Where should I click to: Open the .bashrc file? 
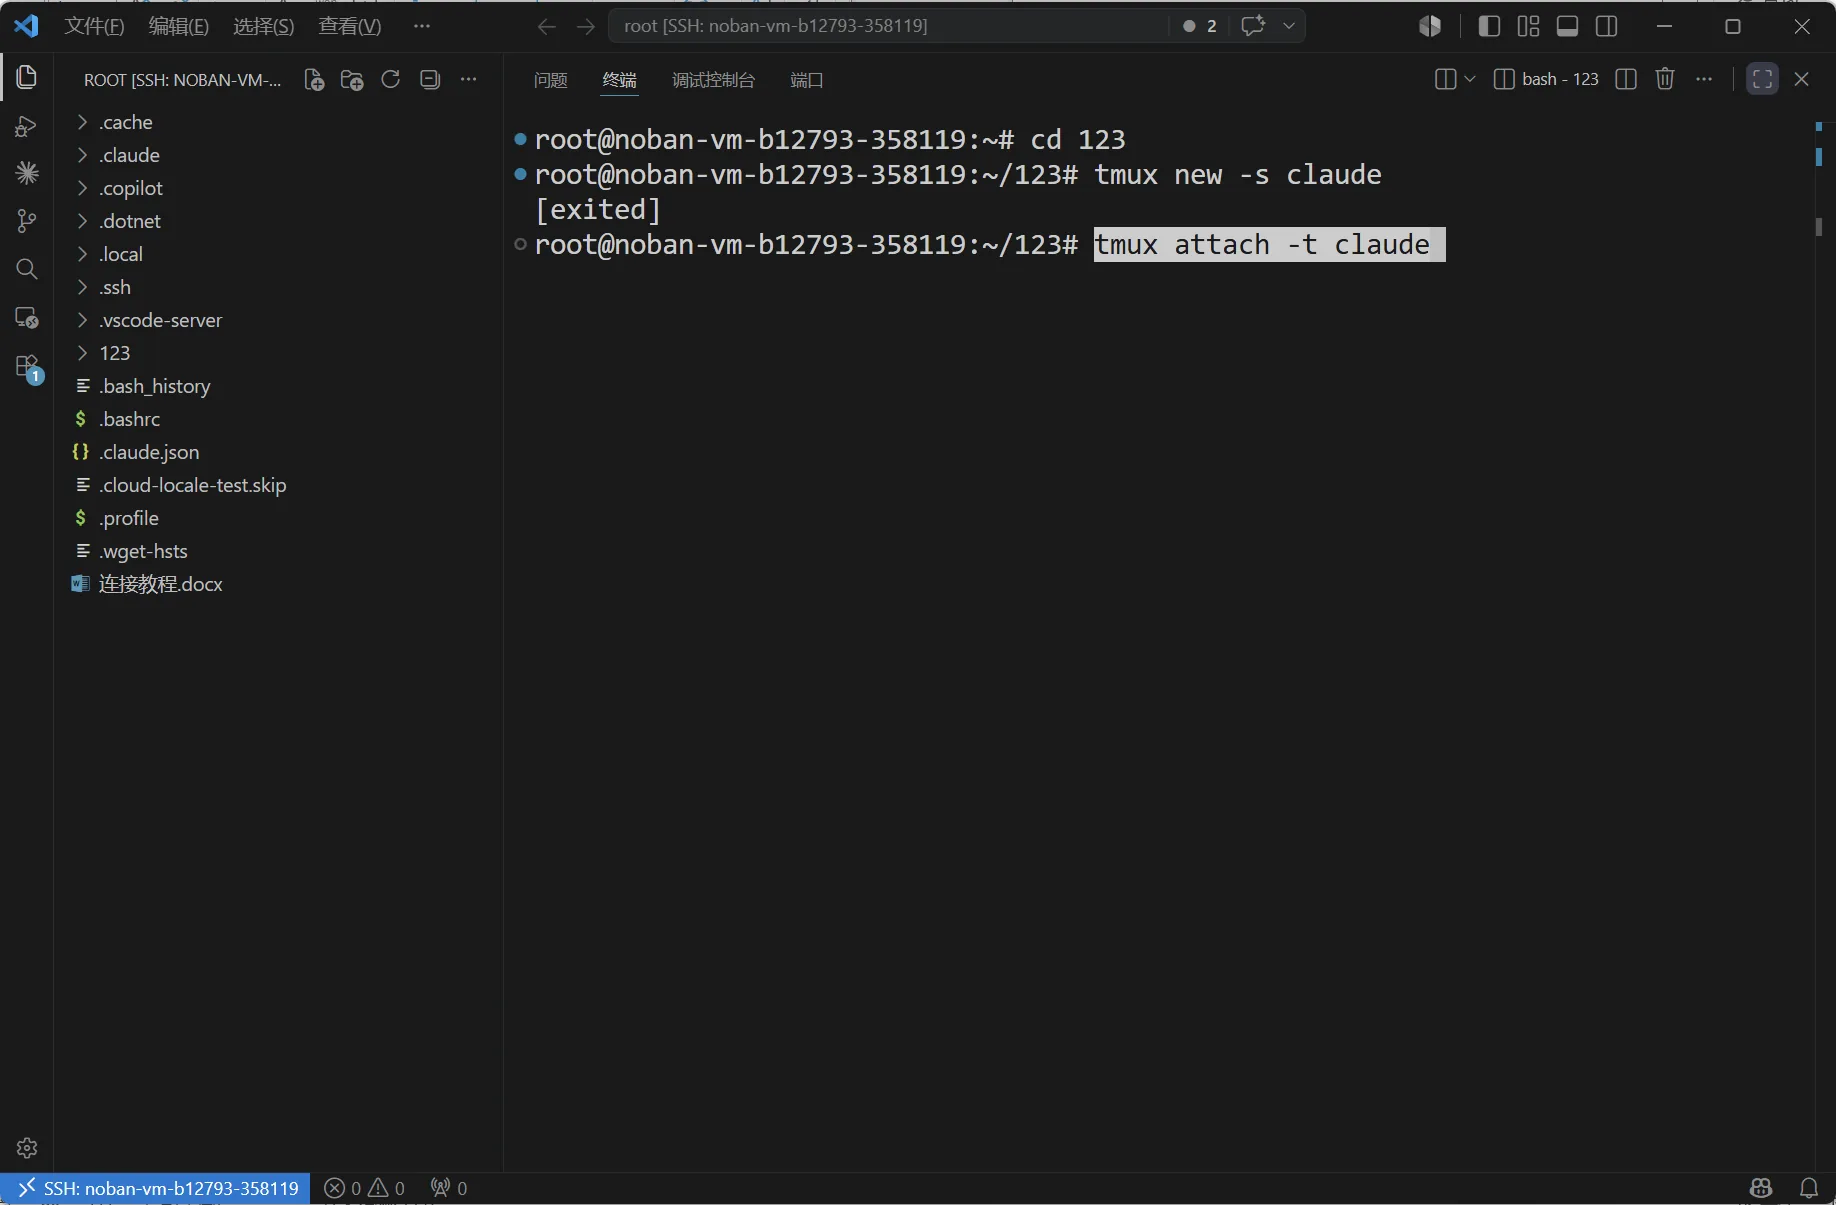[277, 419]
